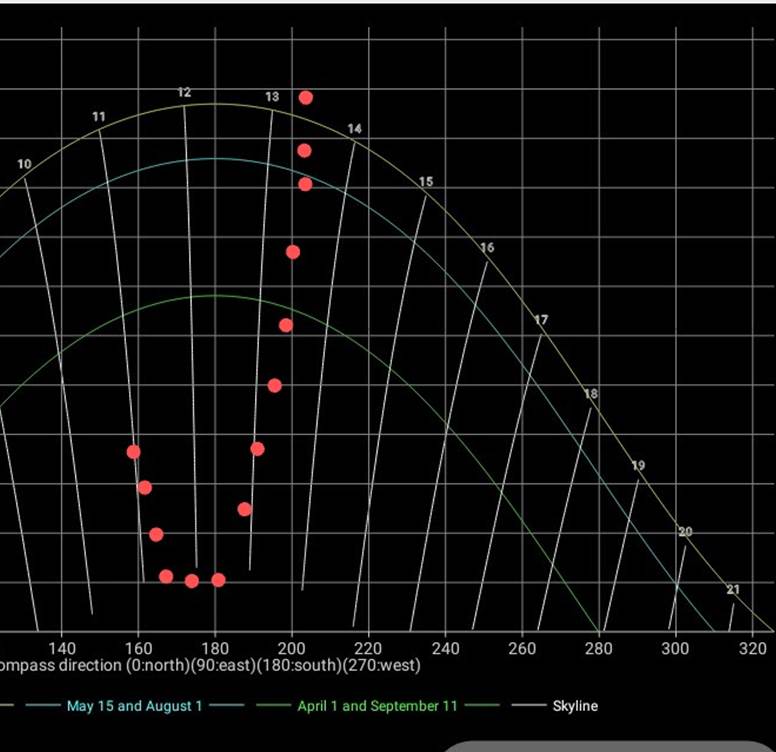Click the compass direction axis title text

coord(210,665)
